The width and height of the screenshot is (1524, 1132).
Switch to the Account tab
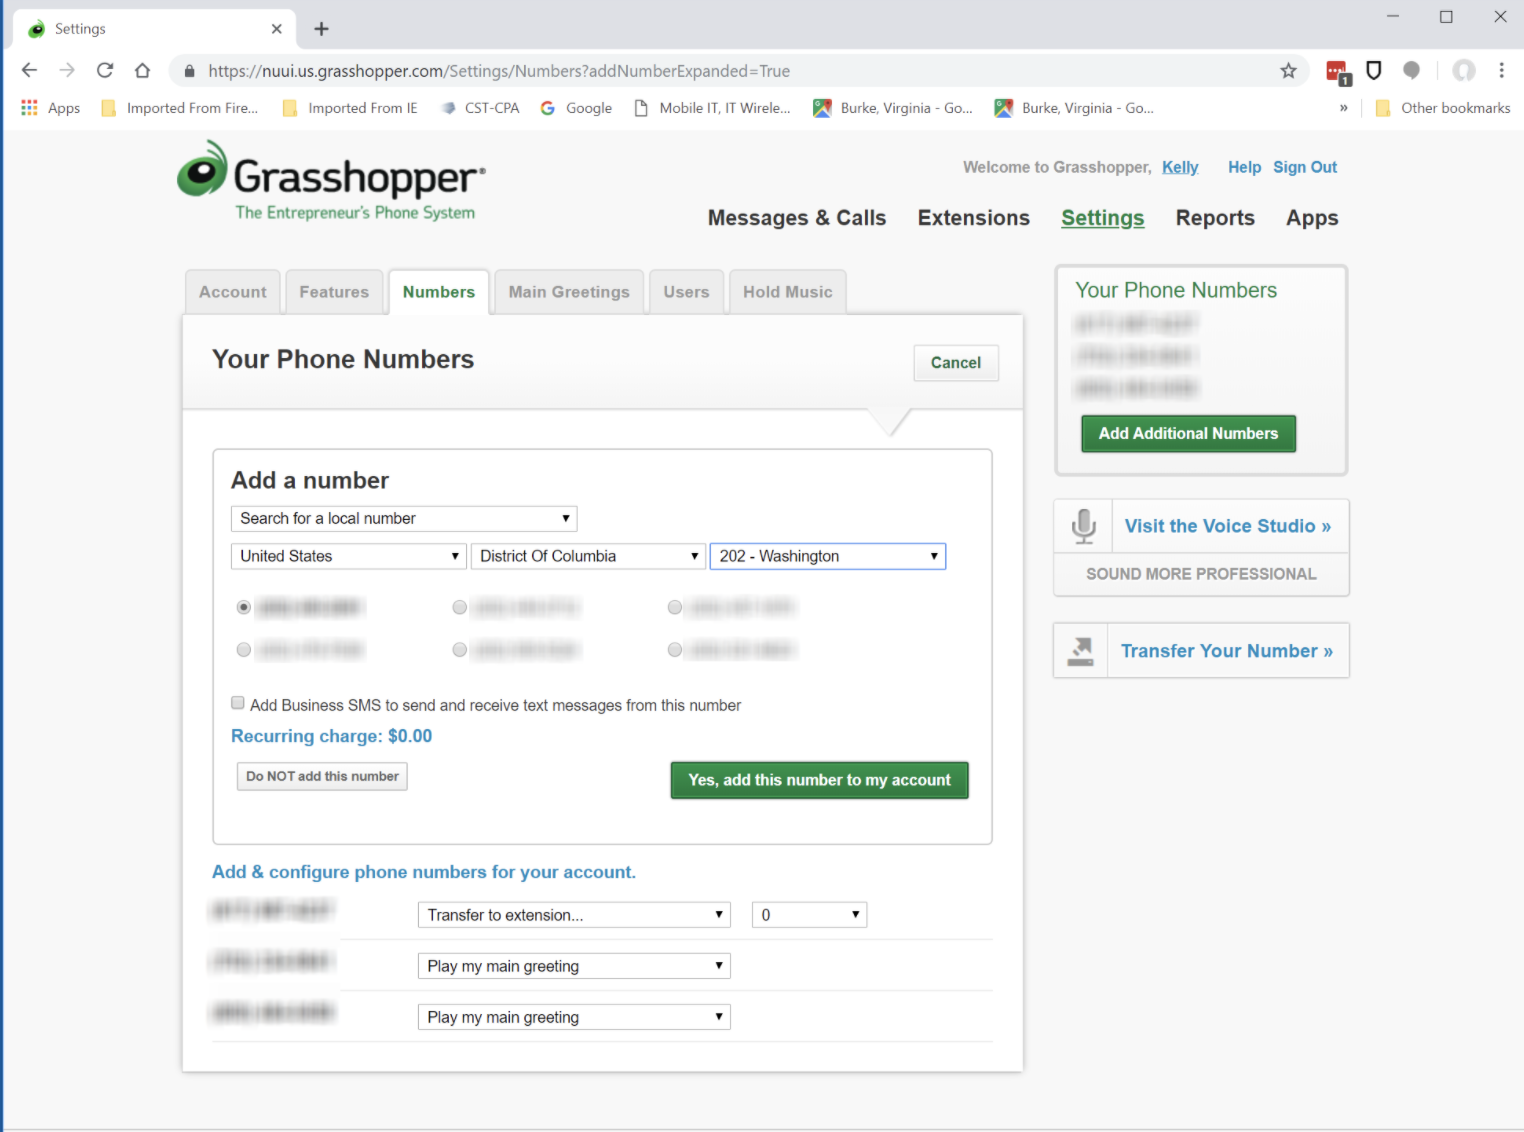click(233, 292)
